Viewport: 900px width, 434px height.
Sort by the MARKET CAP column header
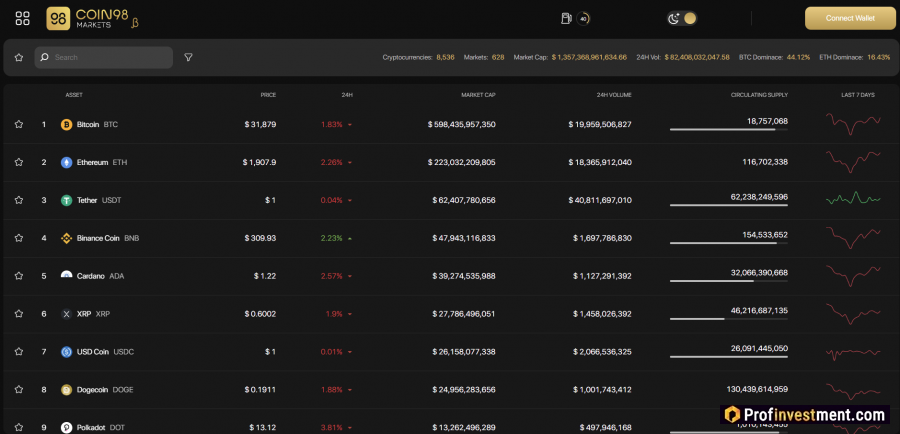[478, 95]
